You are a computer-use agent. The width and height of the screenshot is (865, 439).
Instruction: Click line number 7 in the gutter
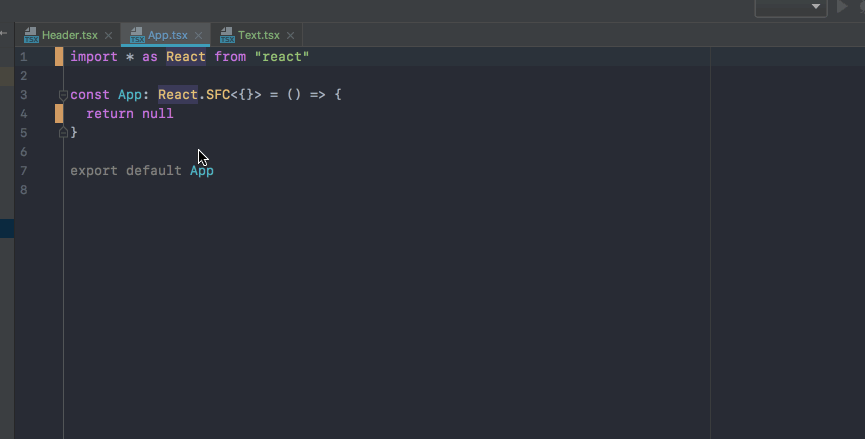23,171
